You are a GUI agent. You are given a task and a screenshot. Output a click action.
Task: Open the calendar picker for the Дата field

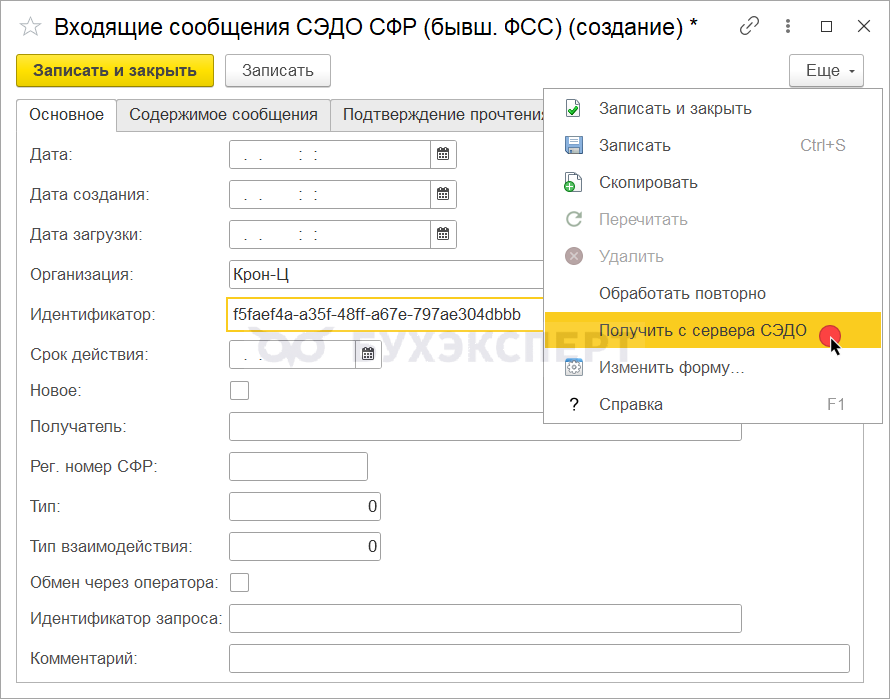[443, 155]
